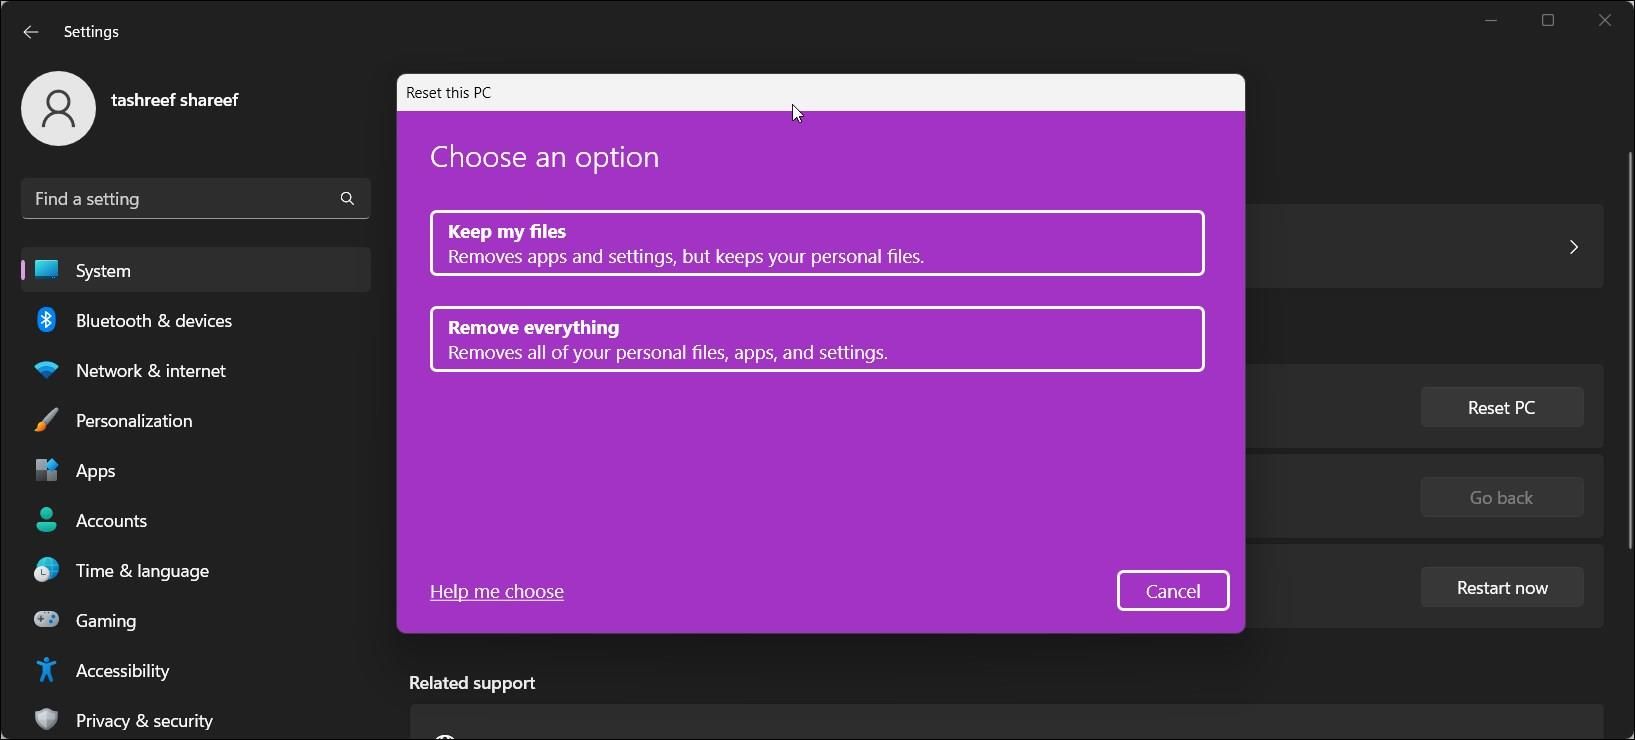
Task: Select Personalization in the sidebar
Action: click(196, 420)
